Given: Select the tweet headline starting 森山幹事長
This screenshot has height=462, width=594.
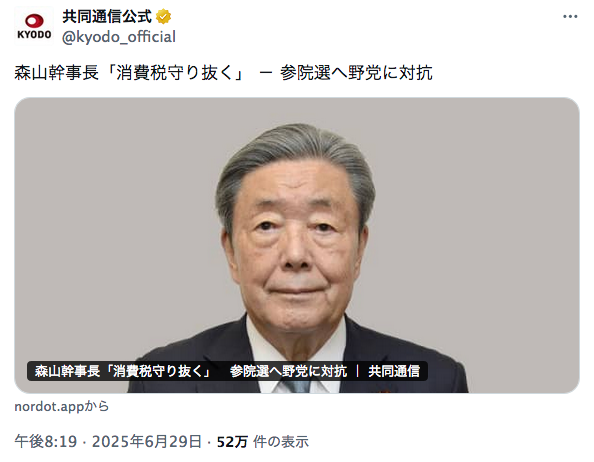Looking at the screenshot, I should coord(223,73).
